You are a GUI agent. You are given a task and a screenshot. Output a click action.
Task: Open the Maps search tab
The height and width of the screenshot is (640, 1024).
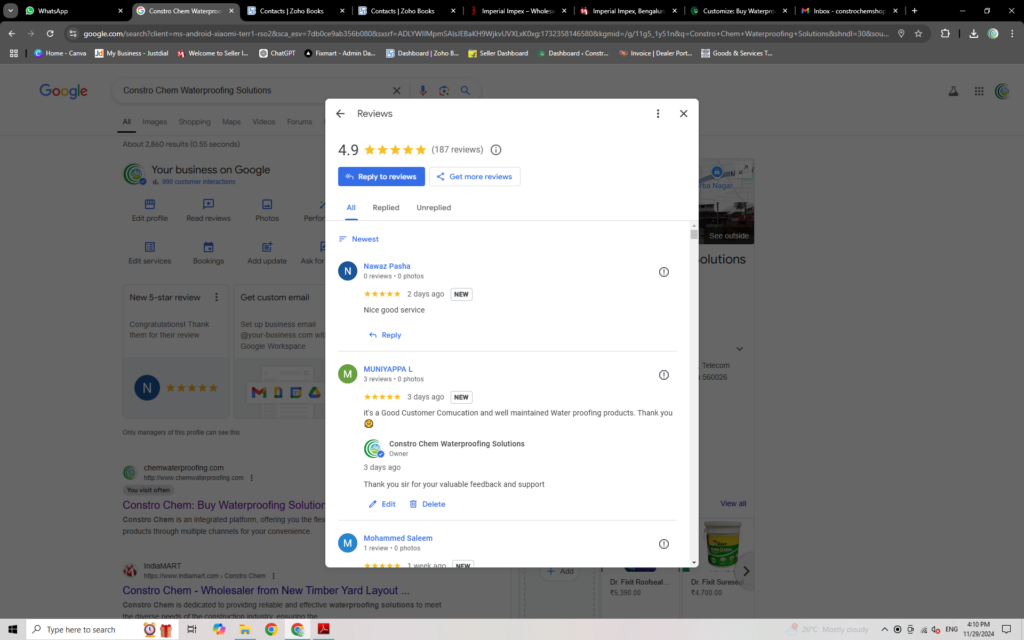(x=231, y=122)
